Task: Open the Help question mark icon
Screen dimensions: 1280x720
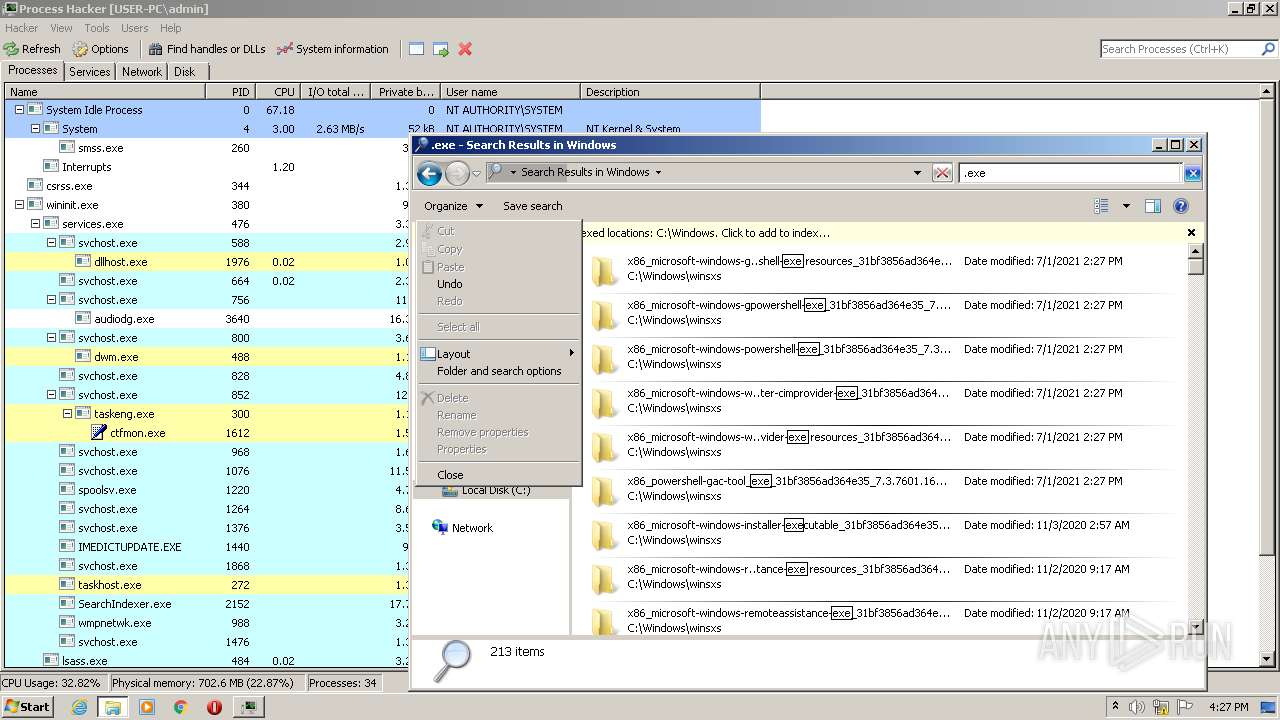Action: click(x=1180, y=206)
